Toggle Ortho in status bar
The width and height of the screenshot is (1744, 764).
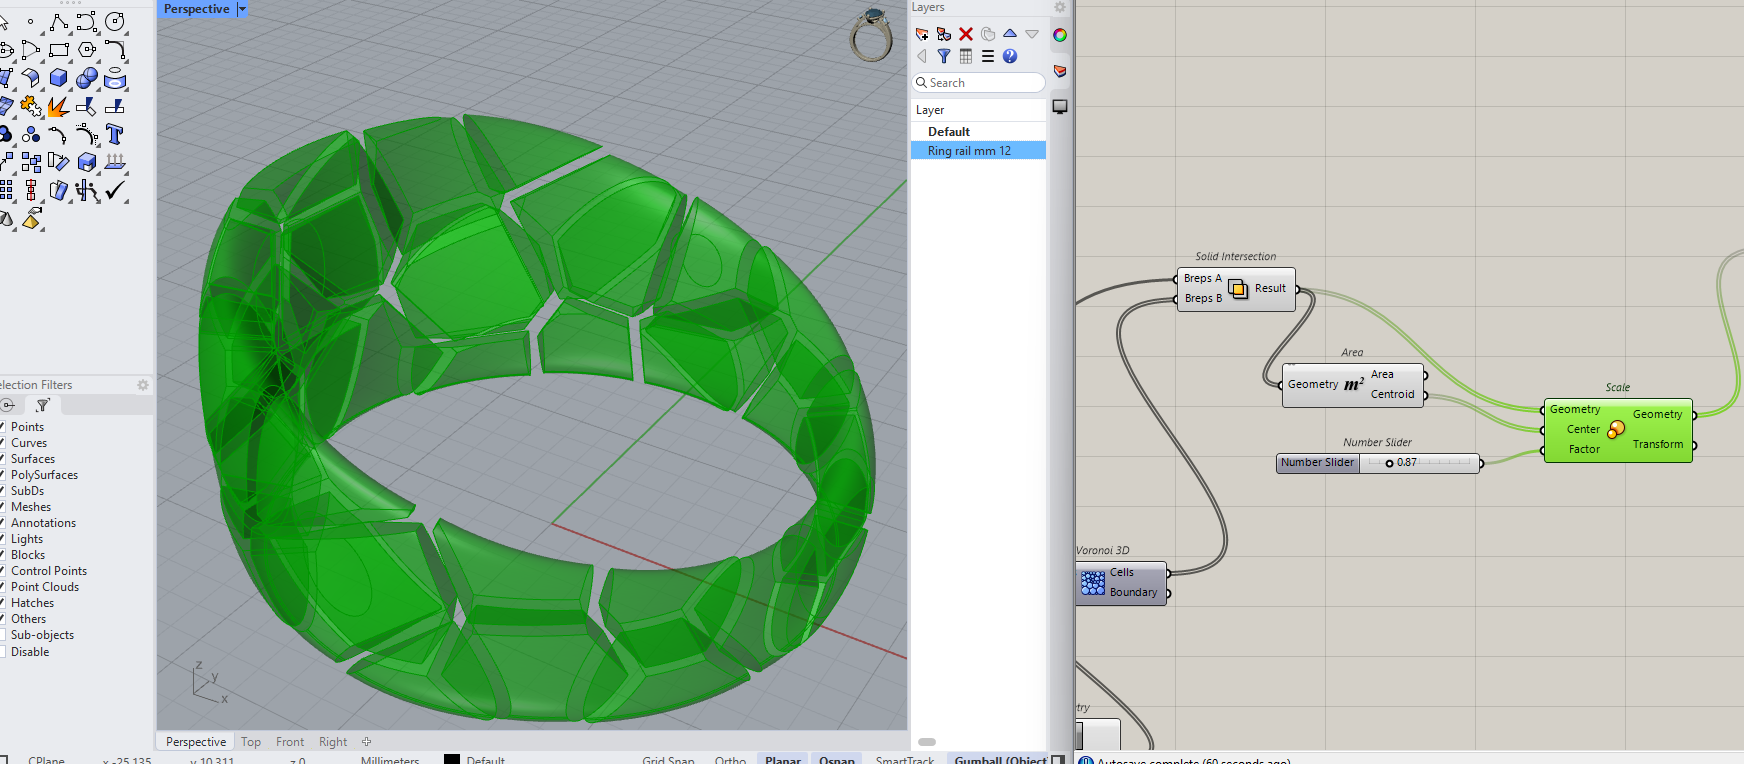730,759
